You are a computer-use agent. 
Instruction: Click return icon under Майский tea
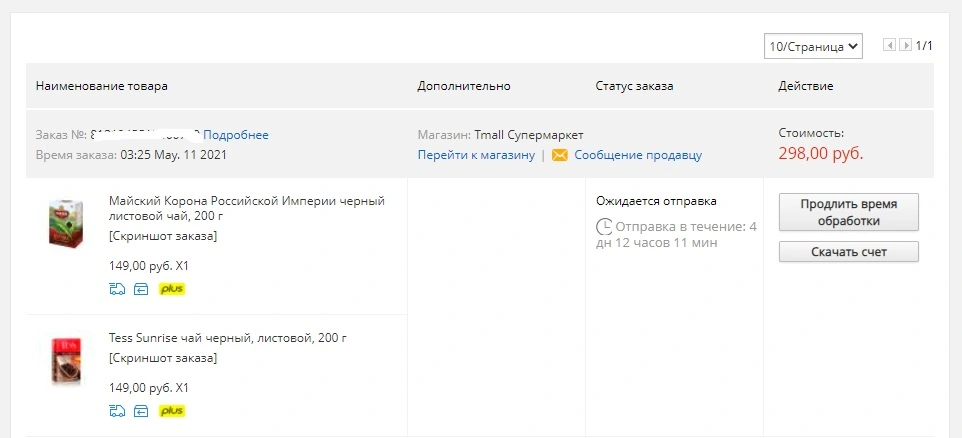[141, 289]
